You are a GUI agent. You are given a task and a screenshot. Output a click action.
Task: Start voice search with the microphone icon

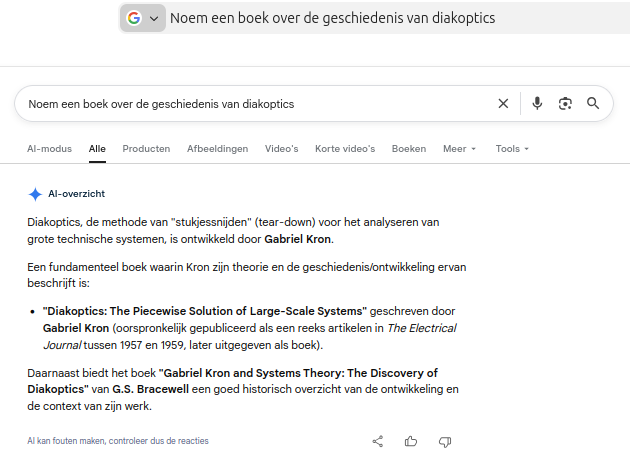click(x=537, y=104)
